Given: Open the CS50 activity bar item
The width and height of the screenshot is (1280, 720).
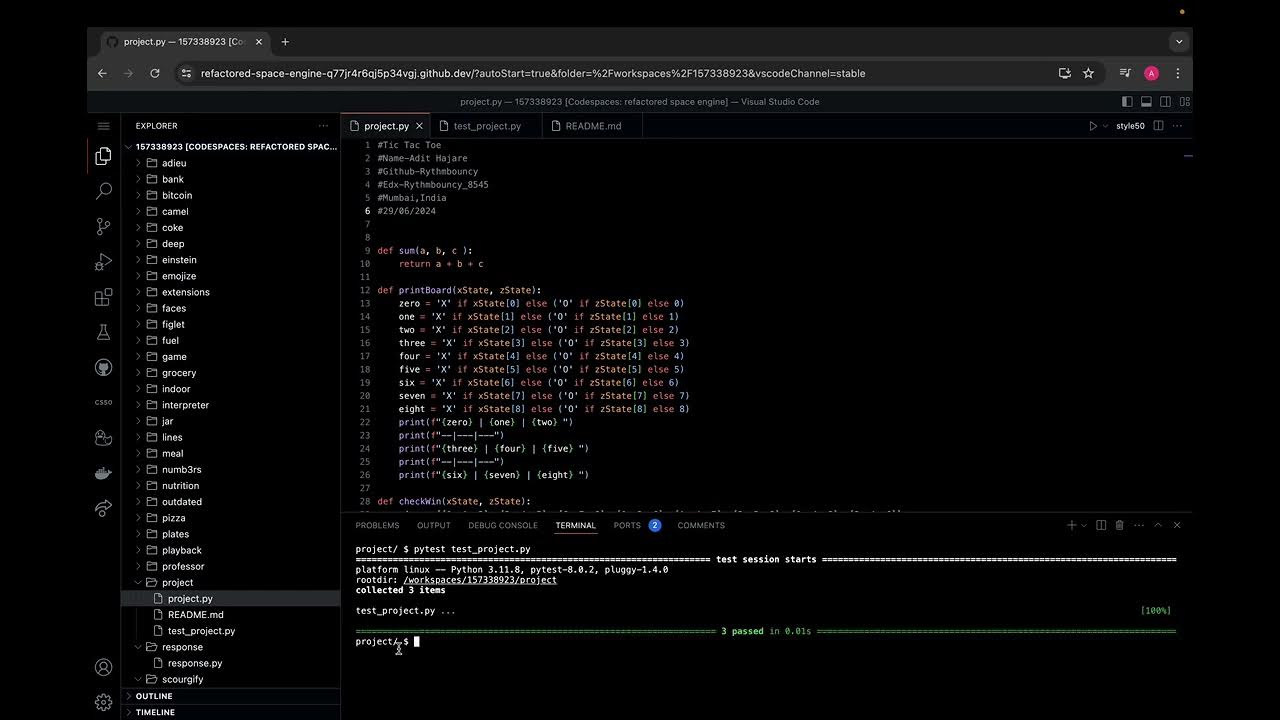Looking at the screenshot, I should click(103, 402).
